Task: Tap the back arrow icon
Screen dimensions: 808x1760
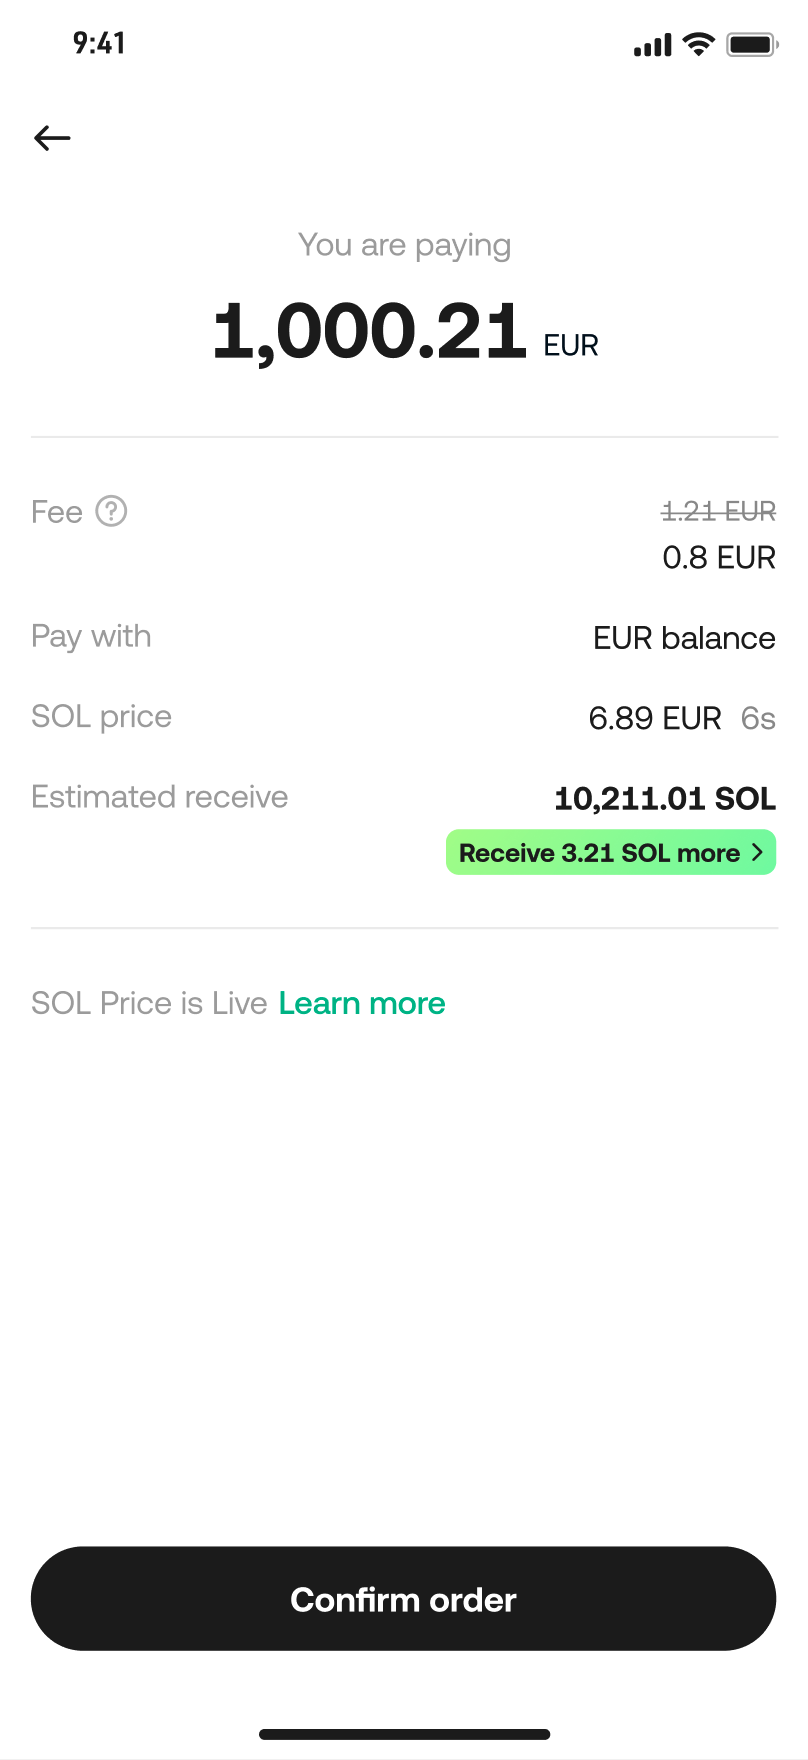Action: pyautogui.click(x=52, y=138)
